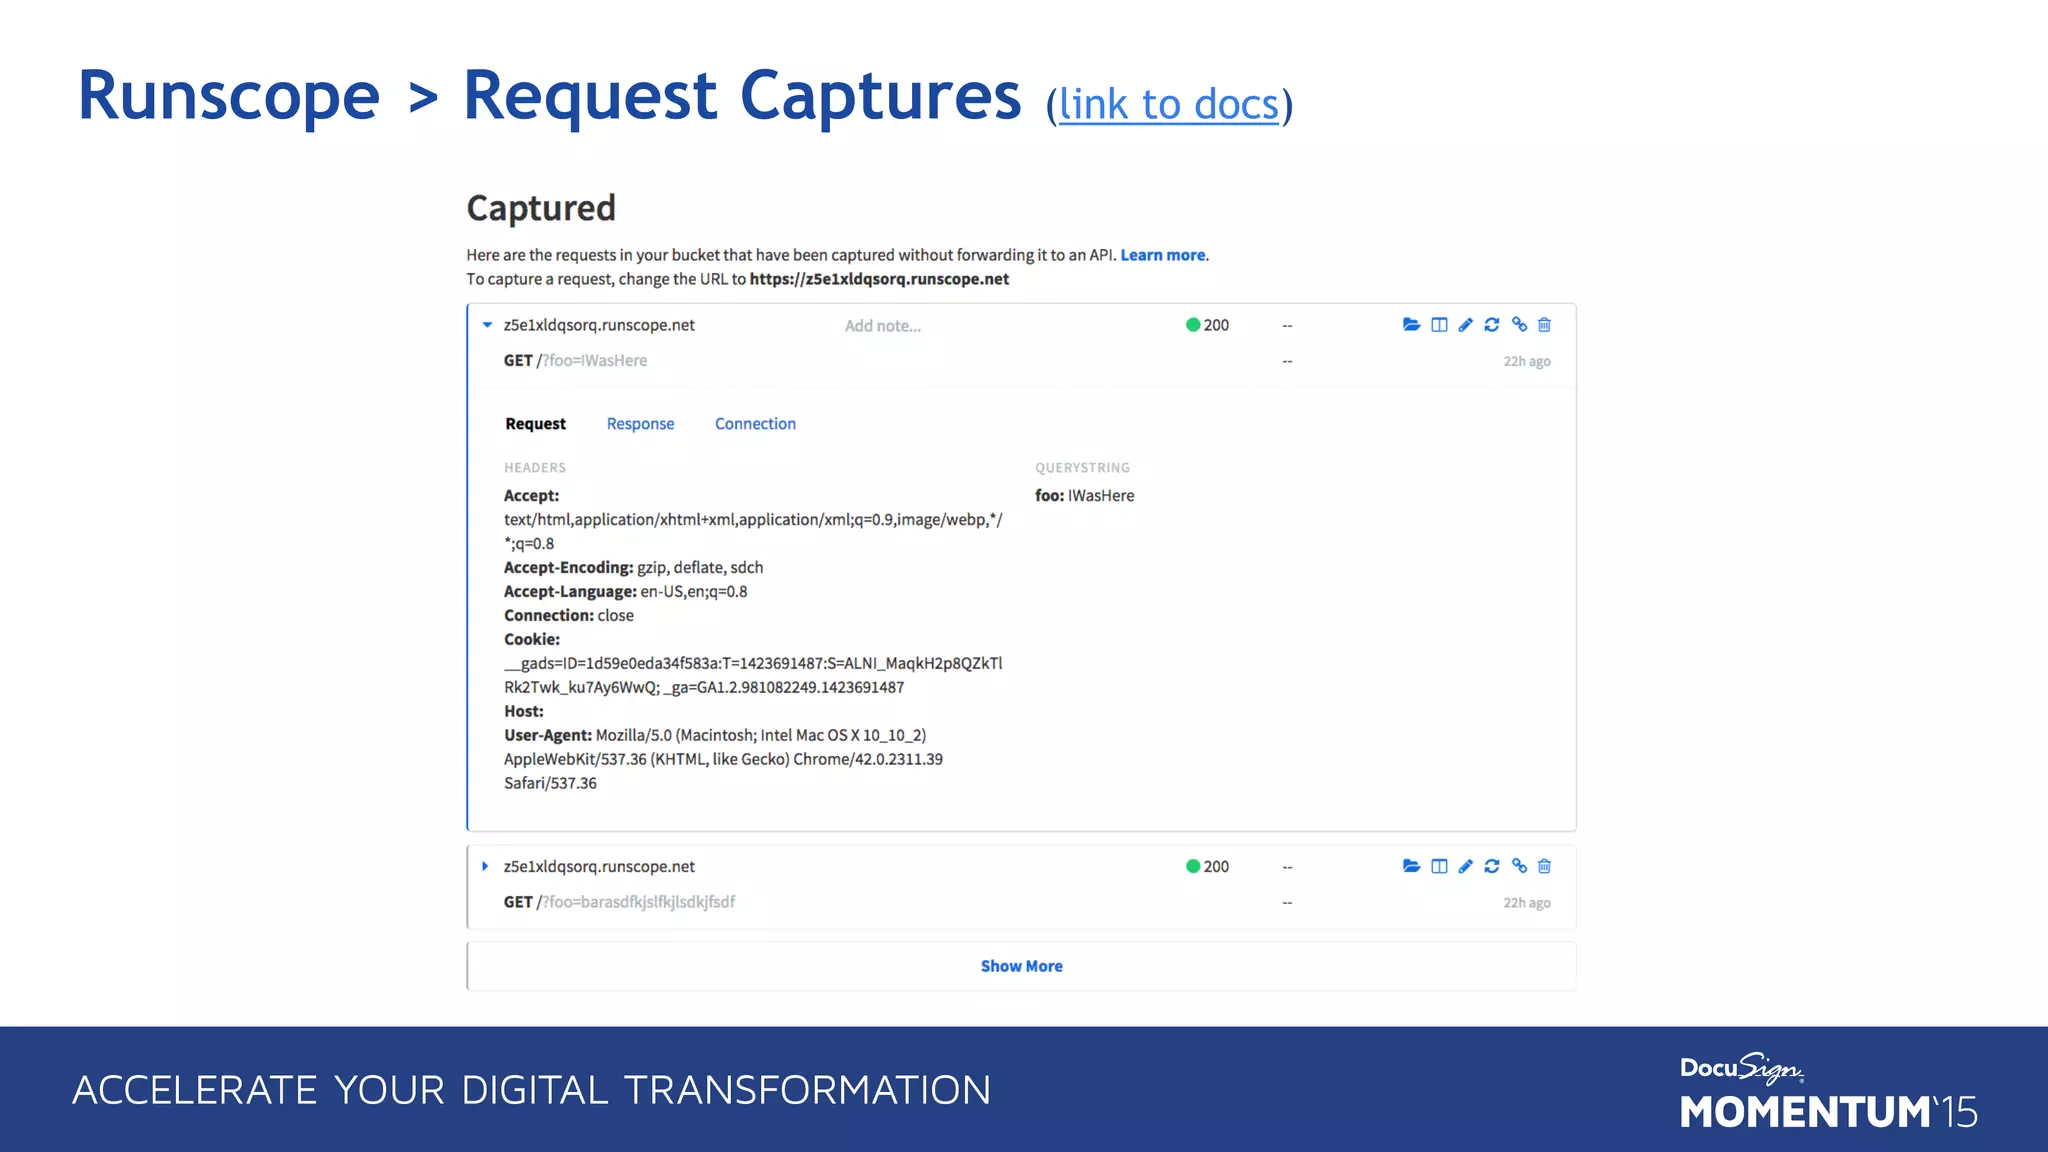Open the Connection tab
The width and height of the screenshot is (2048, 1152).
[x=755, y=424]
